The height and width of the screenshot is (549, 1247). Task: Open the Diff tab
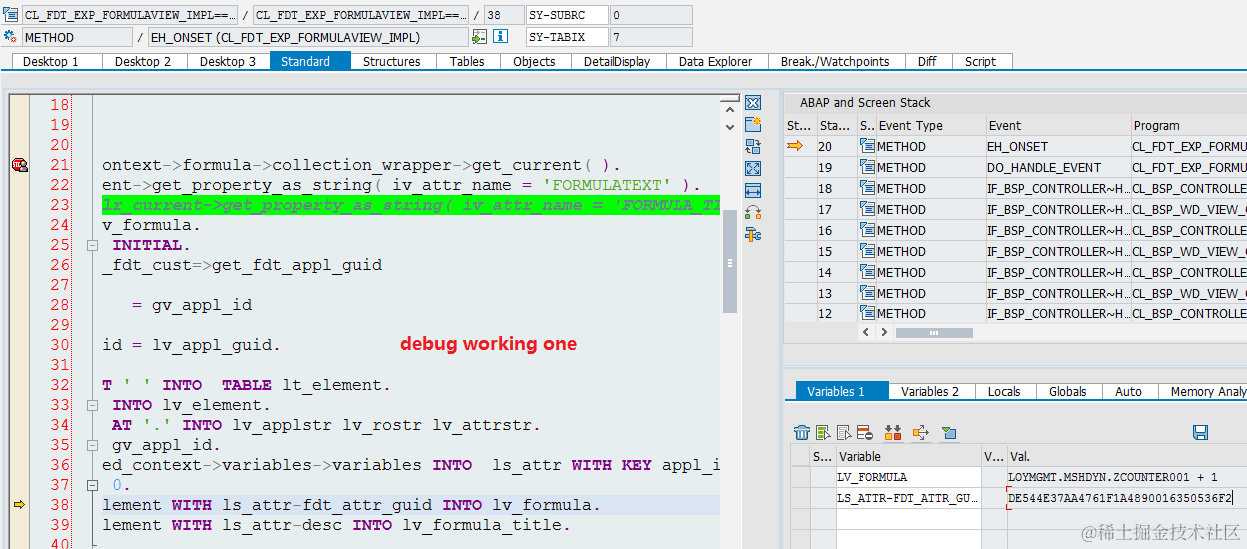927,61
